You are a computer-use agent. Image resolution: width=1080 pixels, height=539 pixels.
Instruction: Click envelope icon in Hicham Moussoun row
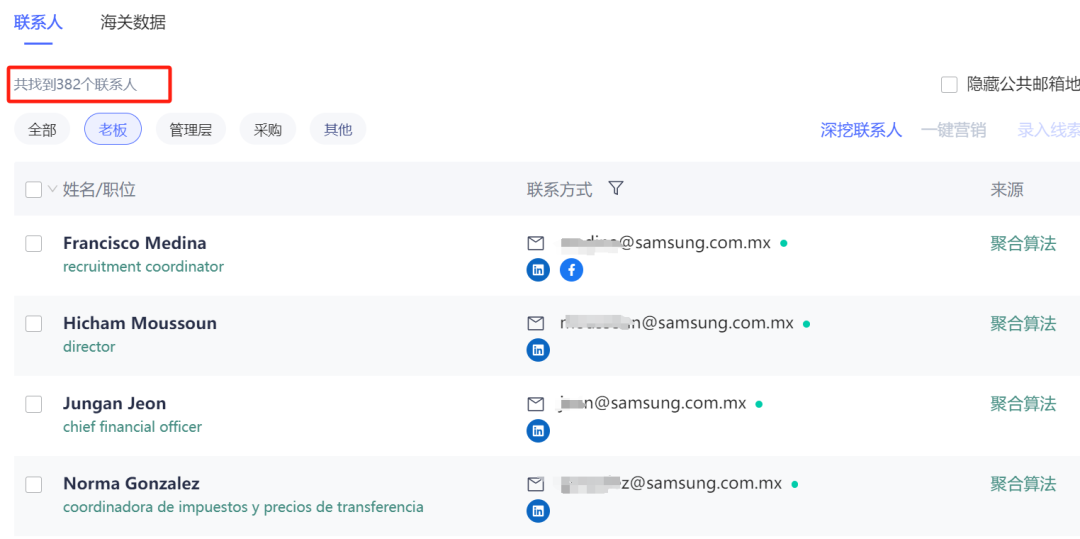coord(535,324)
